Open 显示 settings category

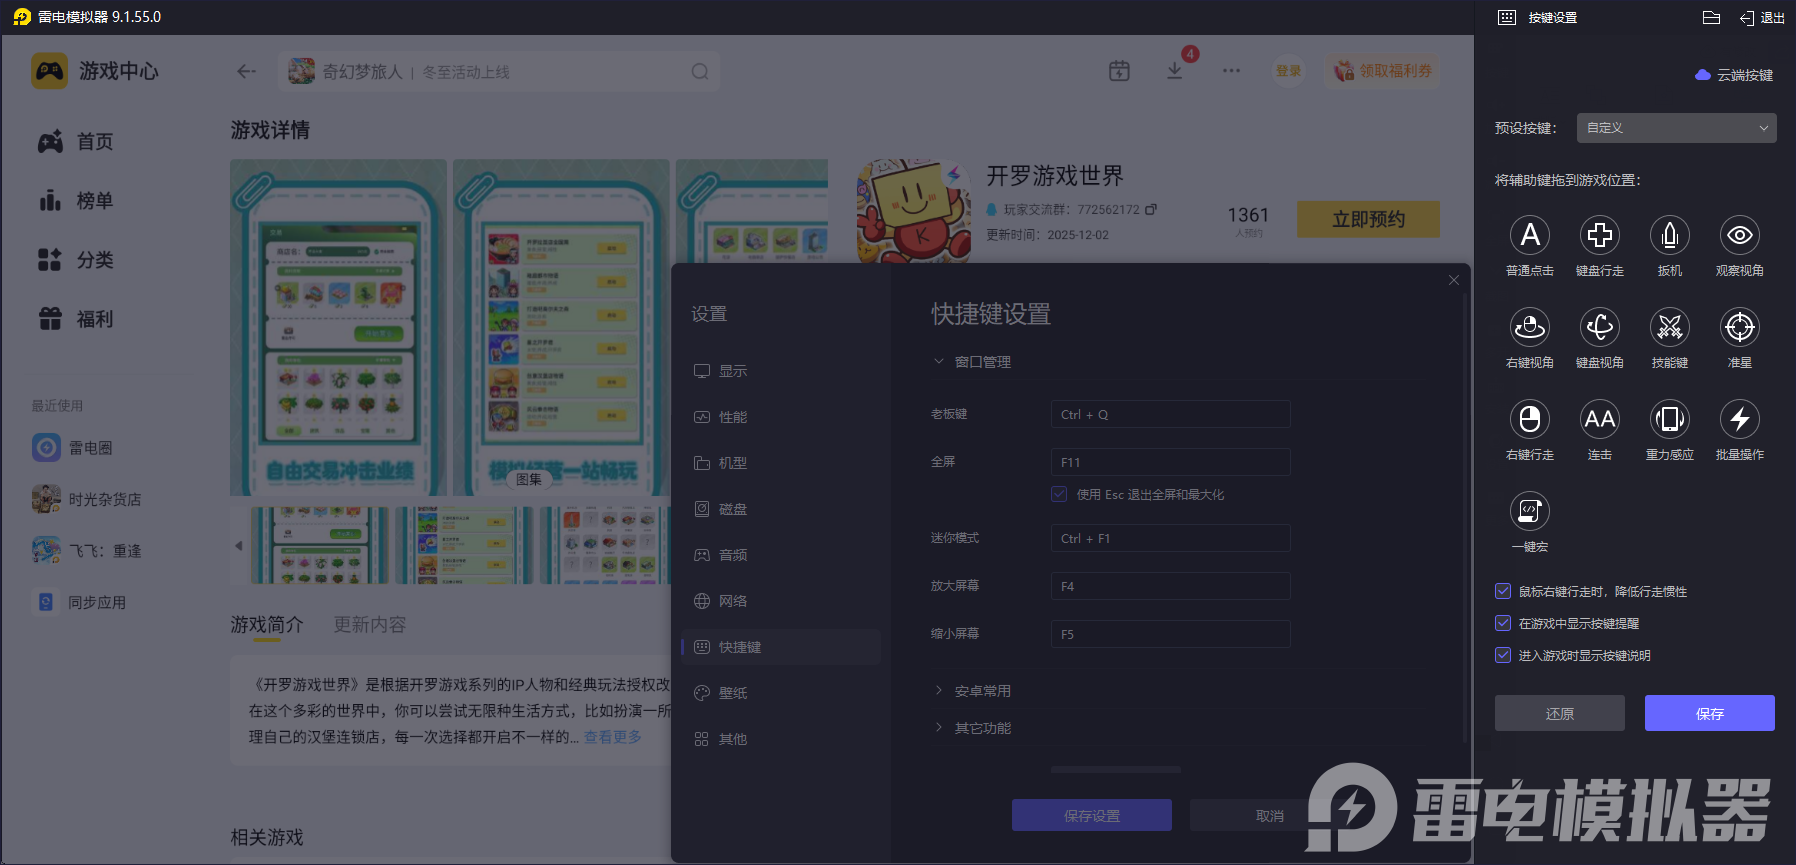(781, 371)
